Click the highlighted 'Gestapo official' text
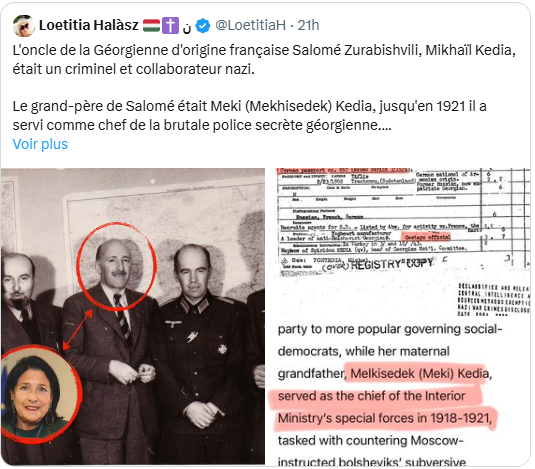This screenshot has height=469, width=535. click(x=426, y=236)
